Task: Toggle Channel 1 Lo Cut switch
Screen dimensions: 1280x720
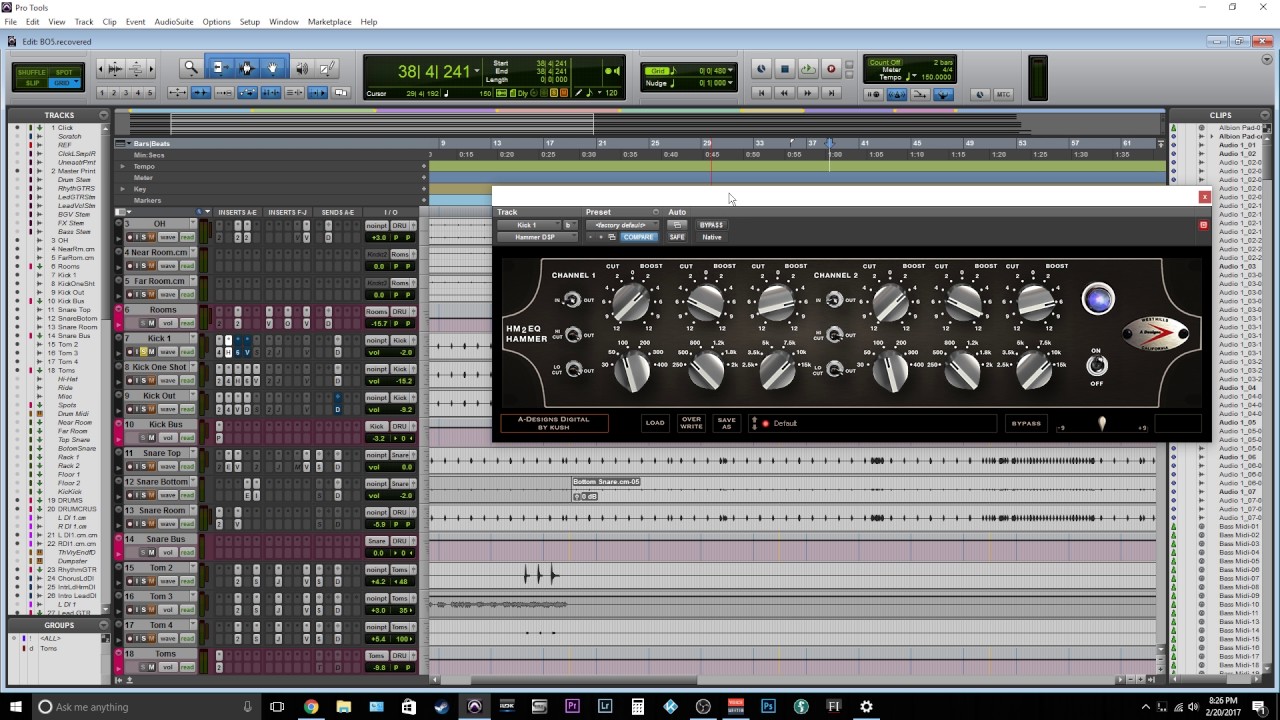Action: [x=572, y=369]
